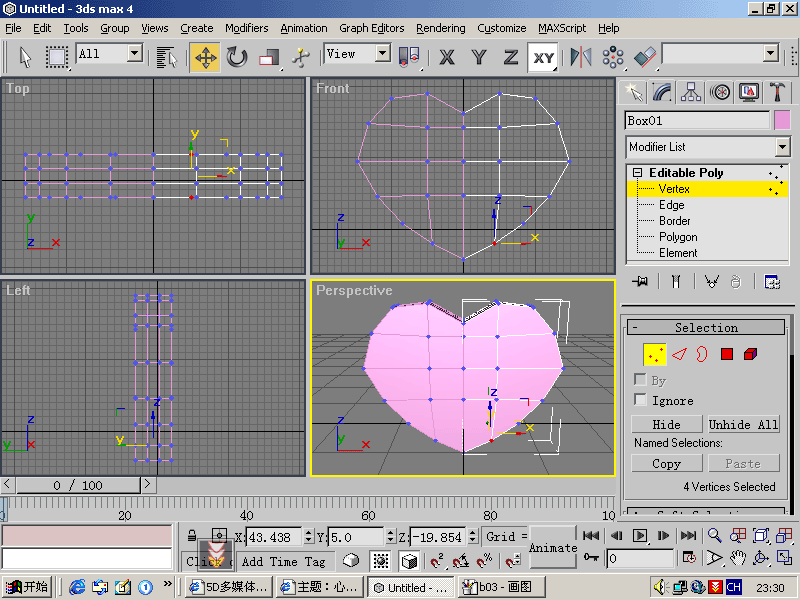Click the Pin Stack icon

point(640,281)
